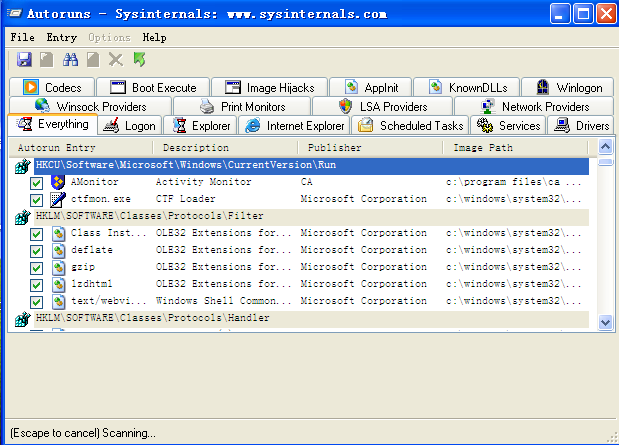The image size is (619, 445).
Task: Click the grayed Properties toolbar icon
Action: (x=93, y=60)
